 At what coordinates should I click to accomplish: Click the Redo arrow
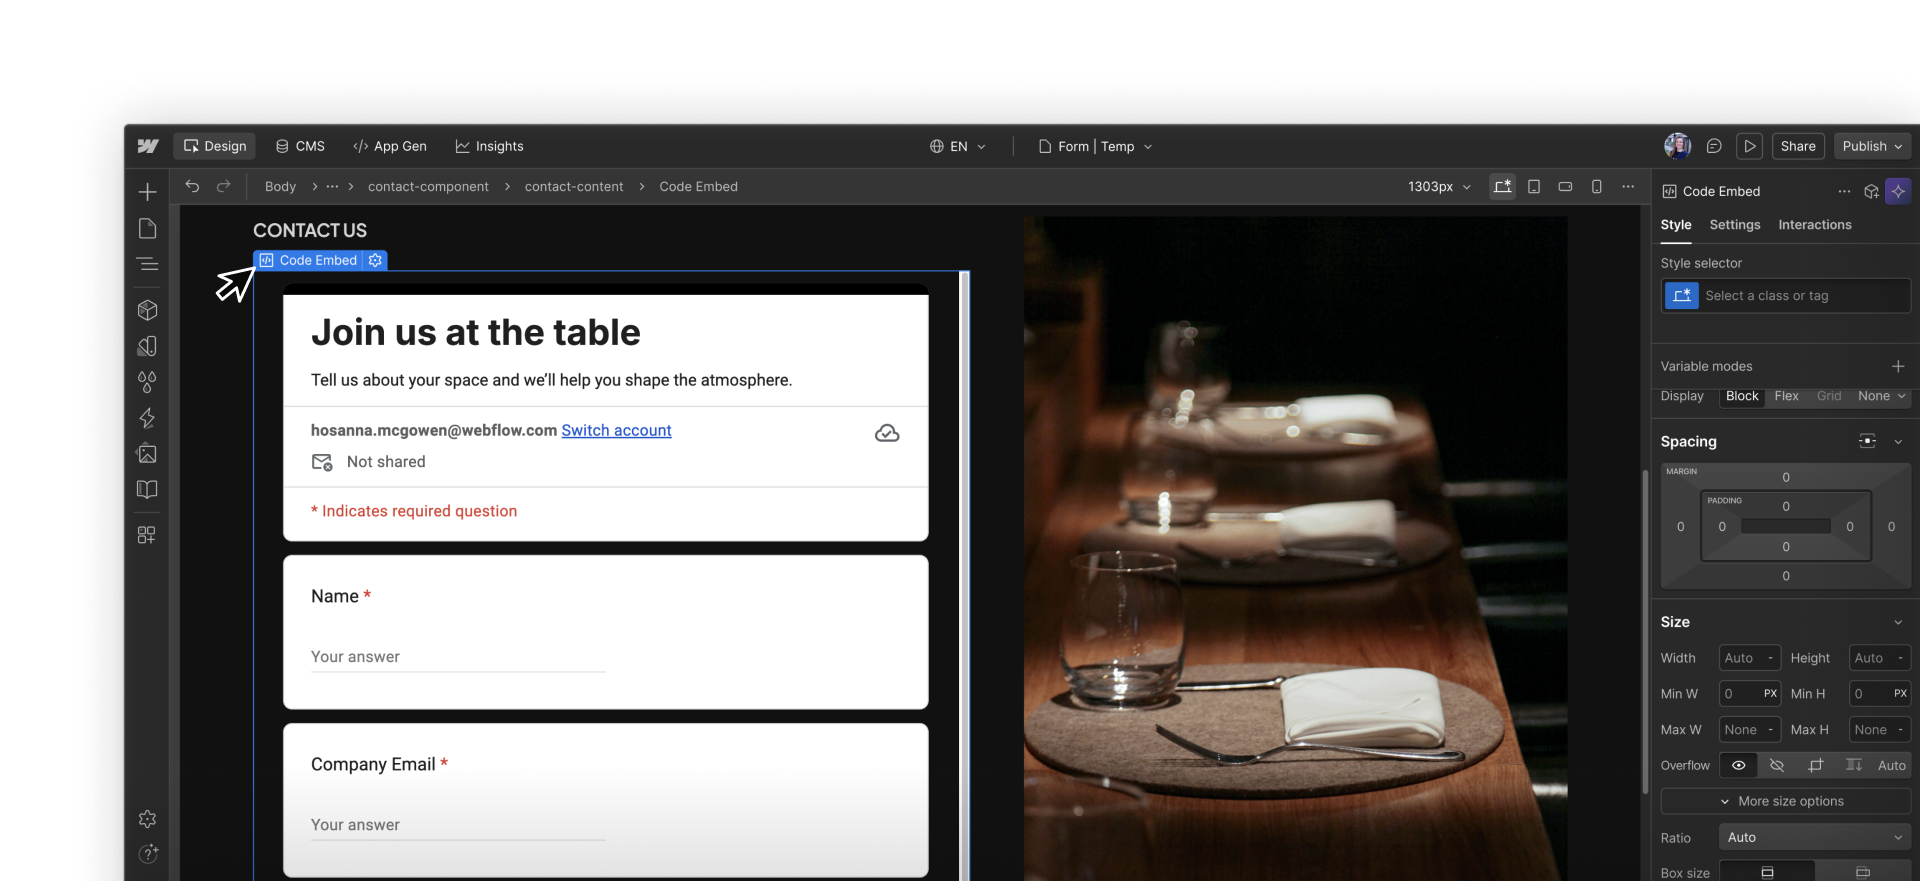[x=224, y=186]
